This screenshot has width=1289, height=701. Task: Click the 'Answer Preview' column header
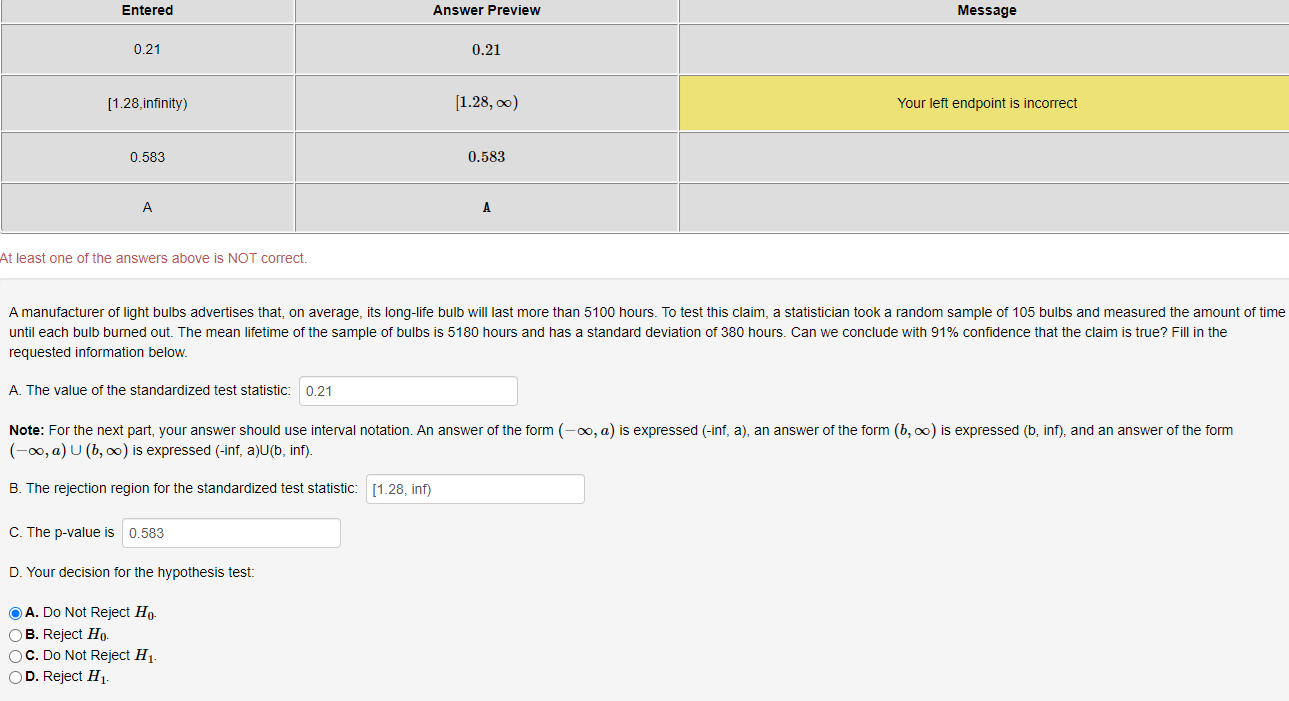[x=487, y=11]
